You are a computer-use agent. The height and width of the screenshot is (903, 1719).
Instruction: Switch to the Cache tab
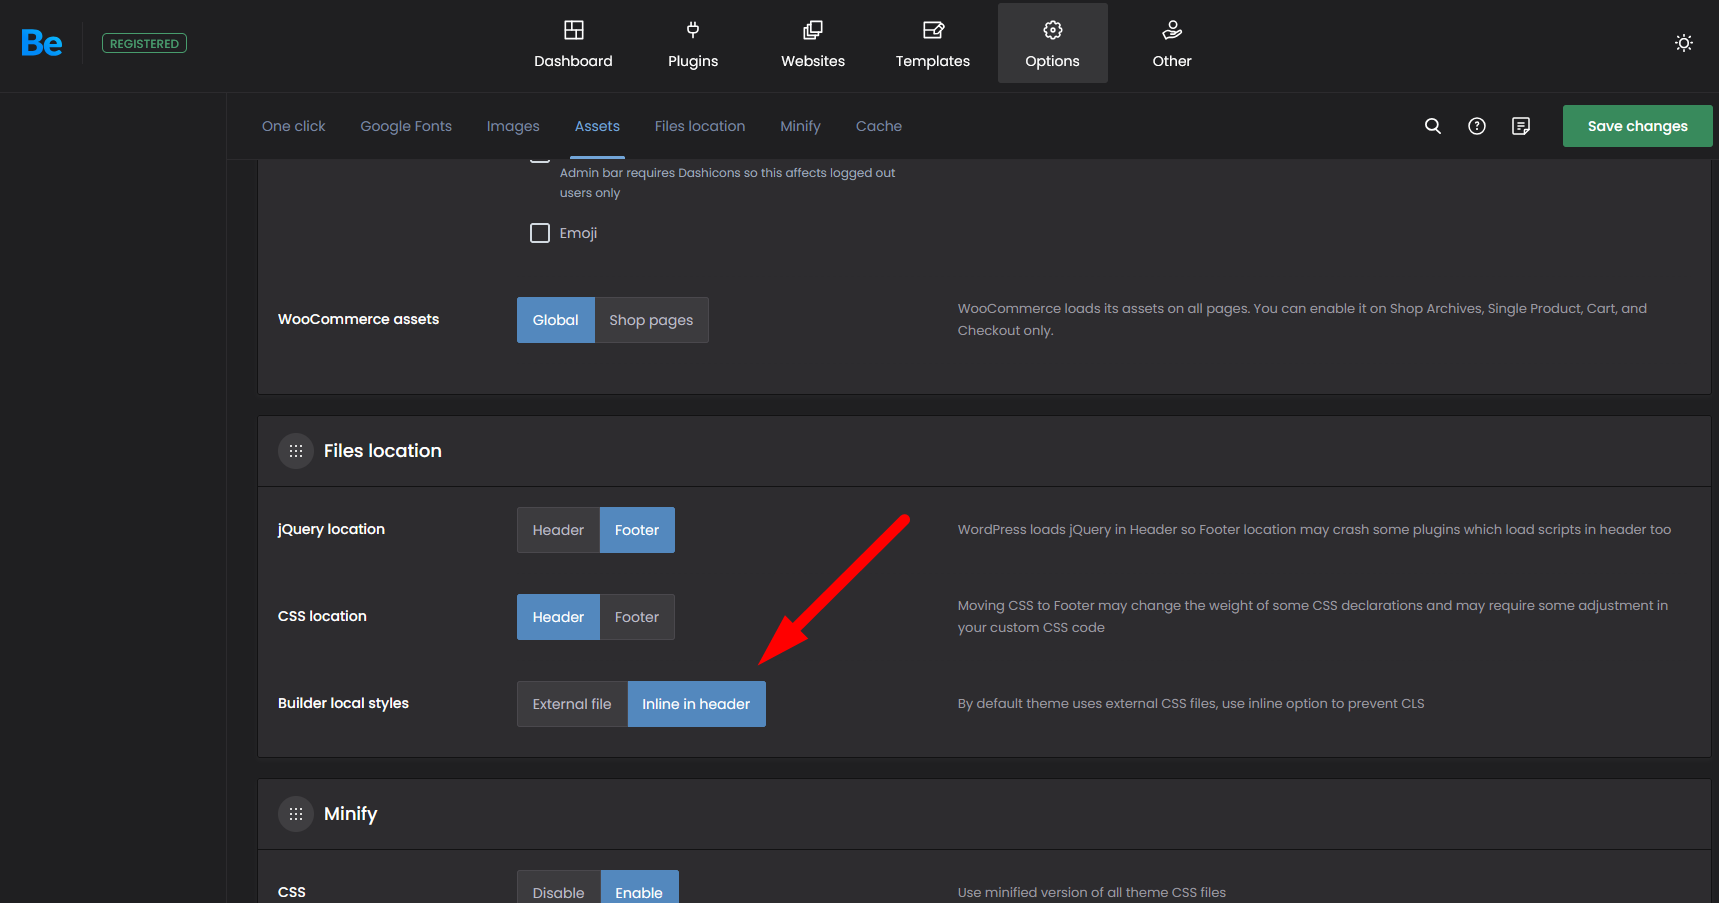coord(878,126)
